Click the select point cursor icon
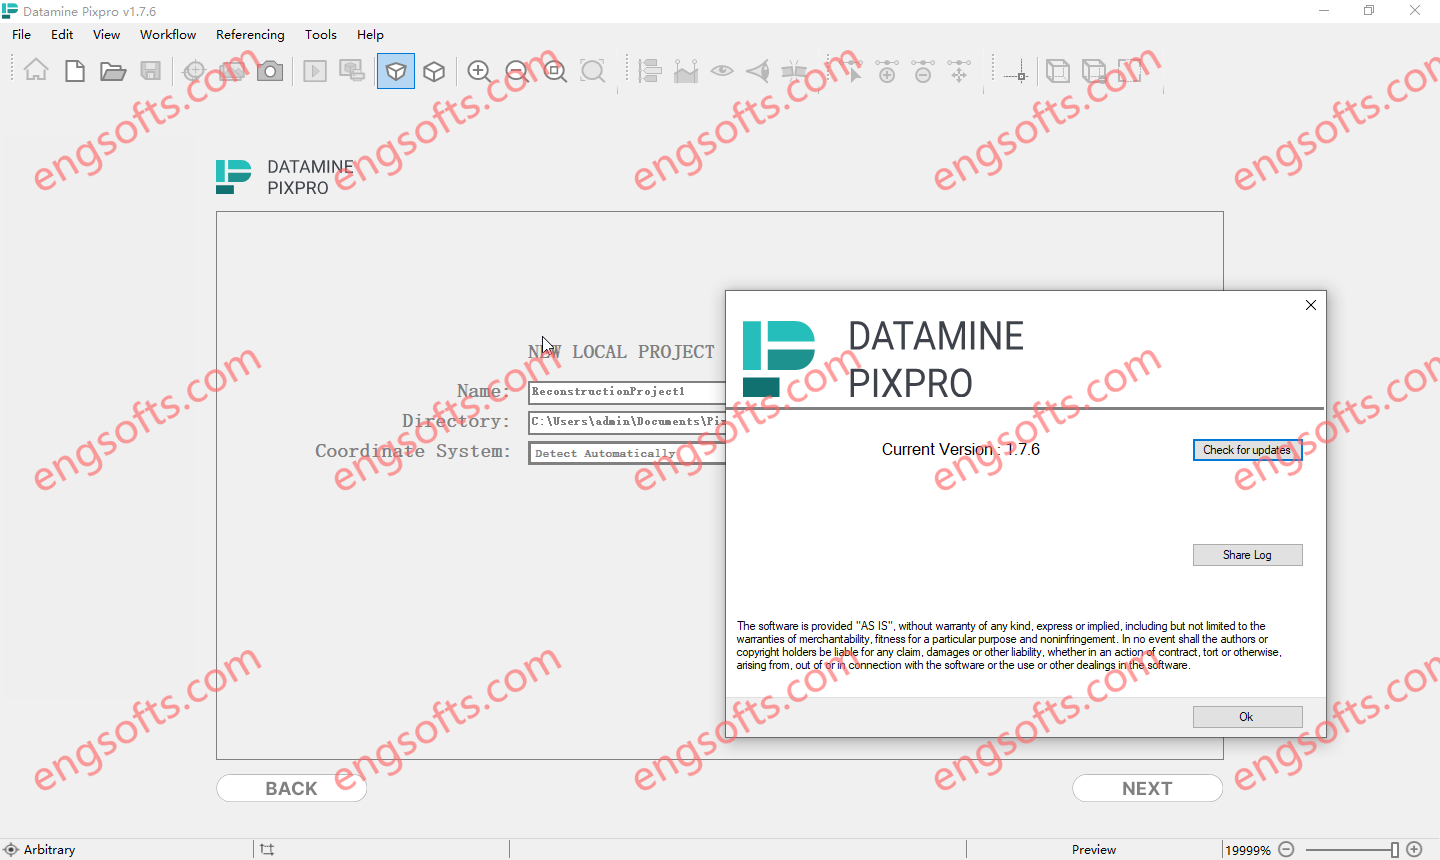 tap(851, 71)
